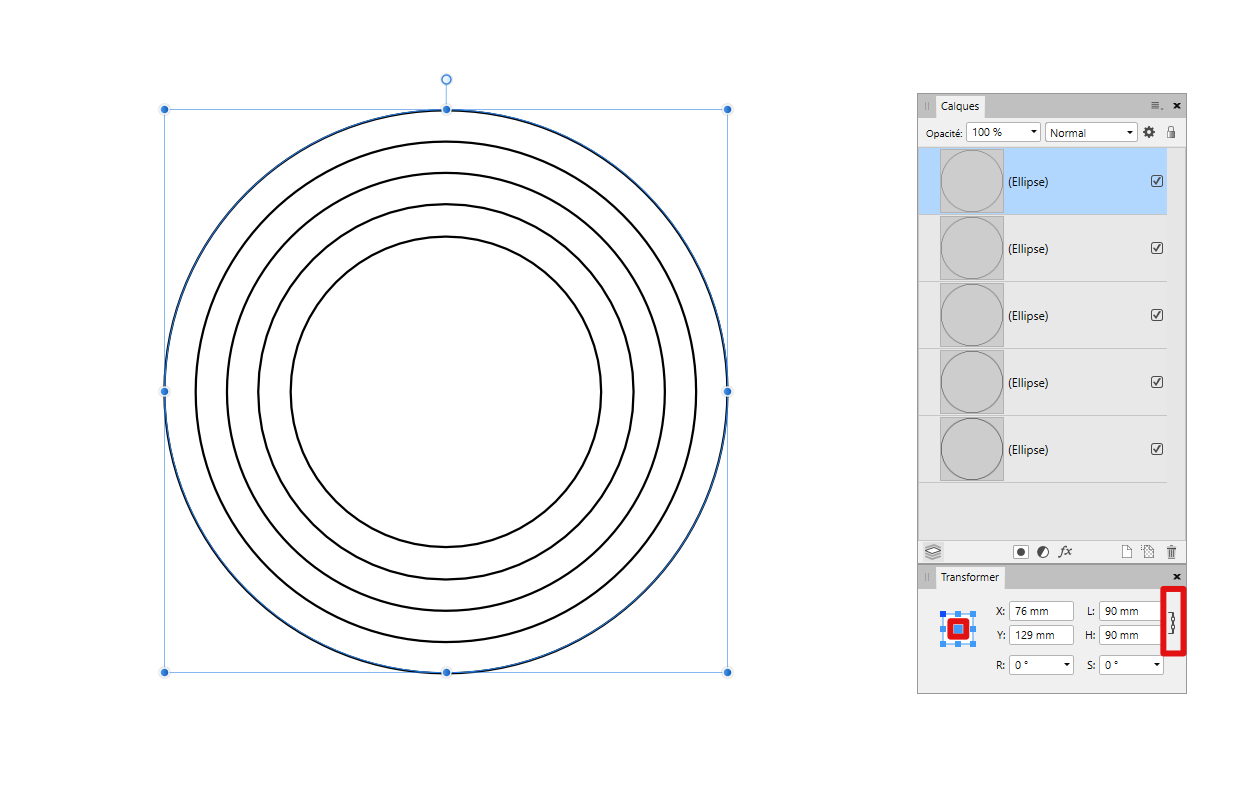Add a pixel layer with the checkered icon
Screen dimensions: 1240x807
tap(1148, 551)
